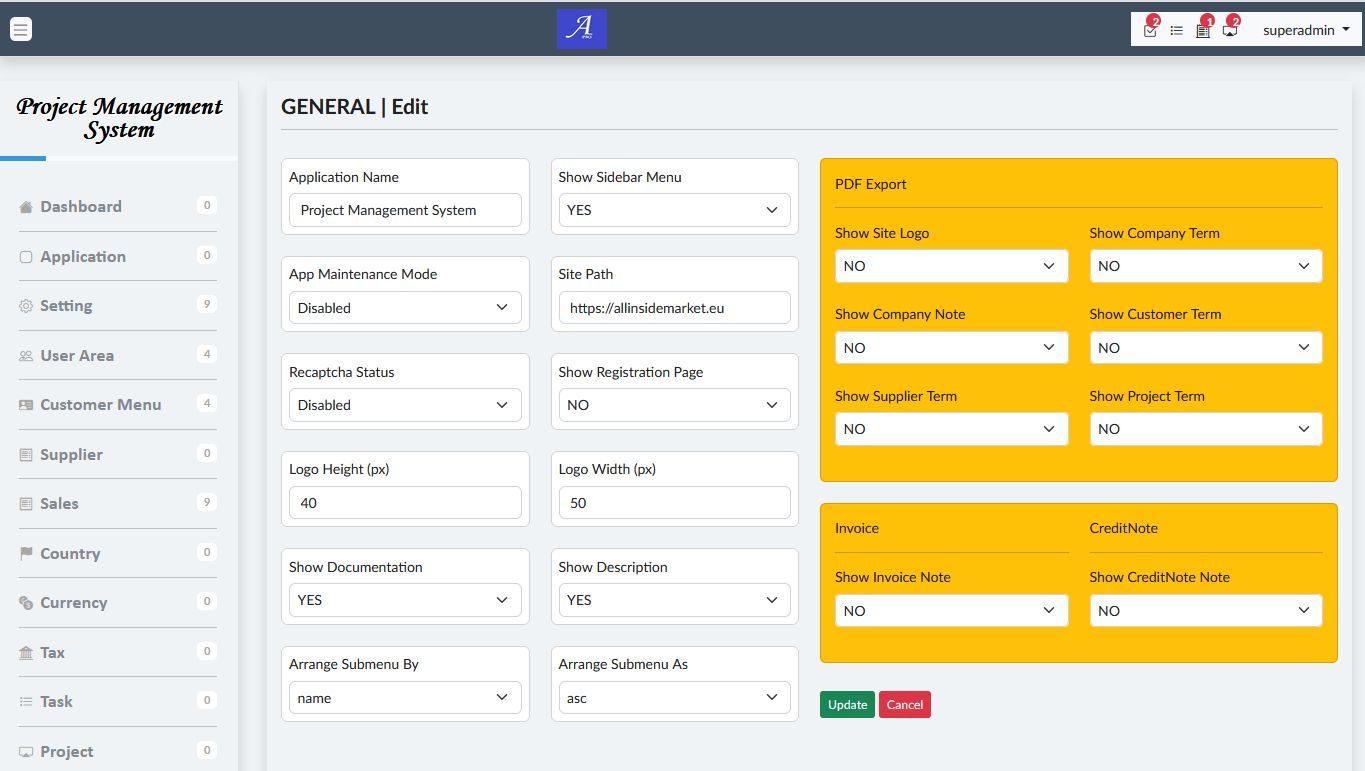The image size is (1365, 771).
Task: Open the Show Site Logo dropdown
Action: pos(952,266)
